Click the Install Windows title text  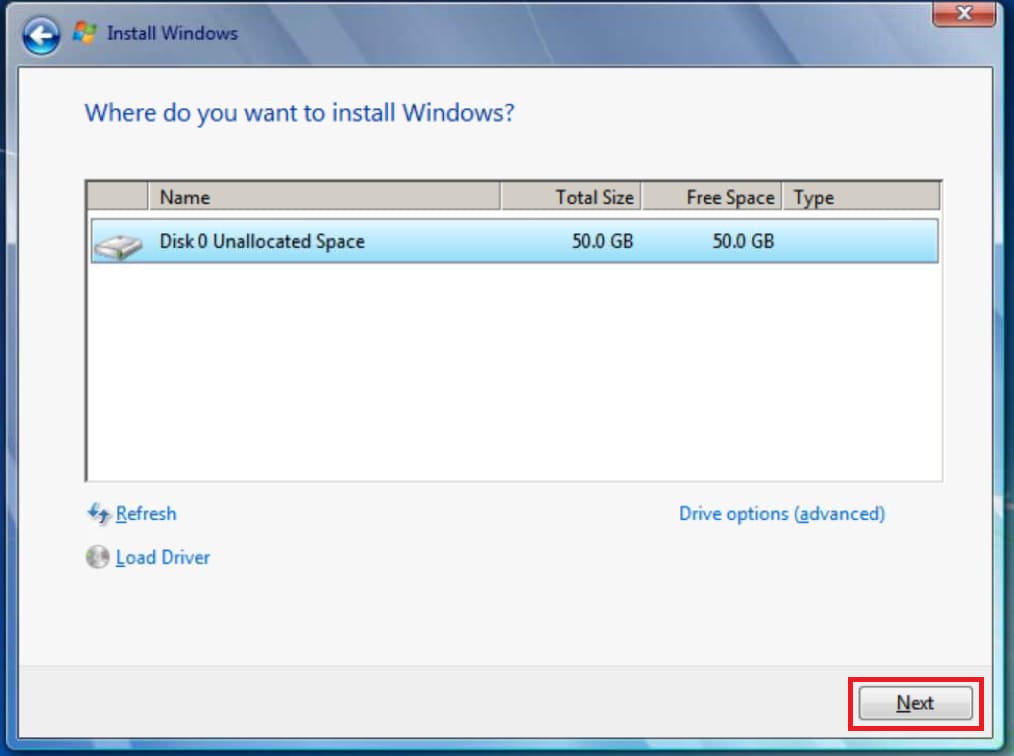[x=172, y=33]
